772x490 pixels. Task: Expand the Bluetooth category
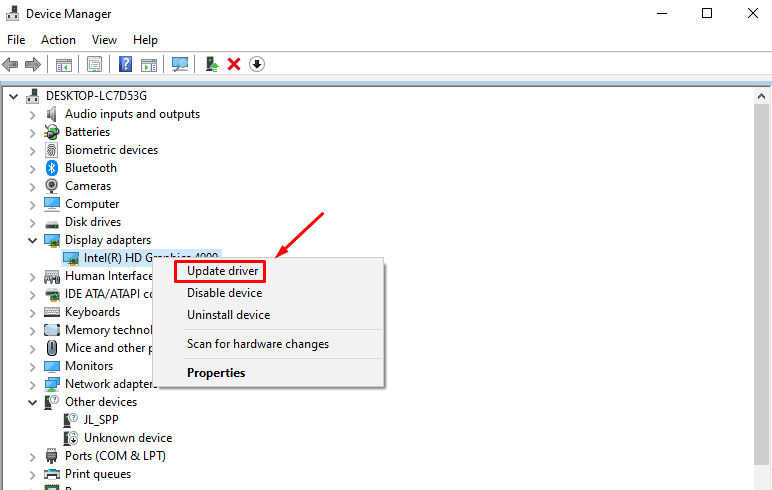(x=32, y=169)
